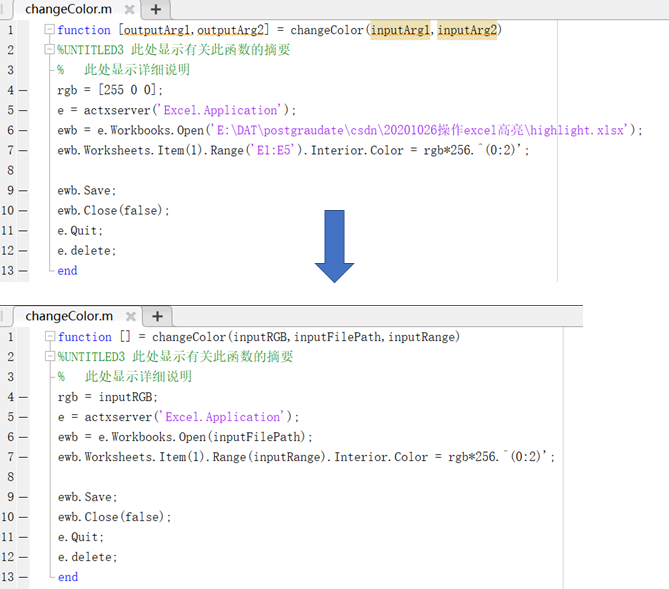Set a breakpoint on line 4 in the top editor
The image size is (669, 589).
23,90
